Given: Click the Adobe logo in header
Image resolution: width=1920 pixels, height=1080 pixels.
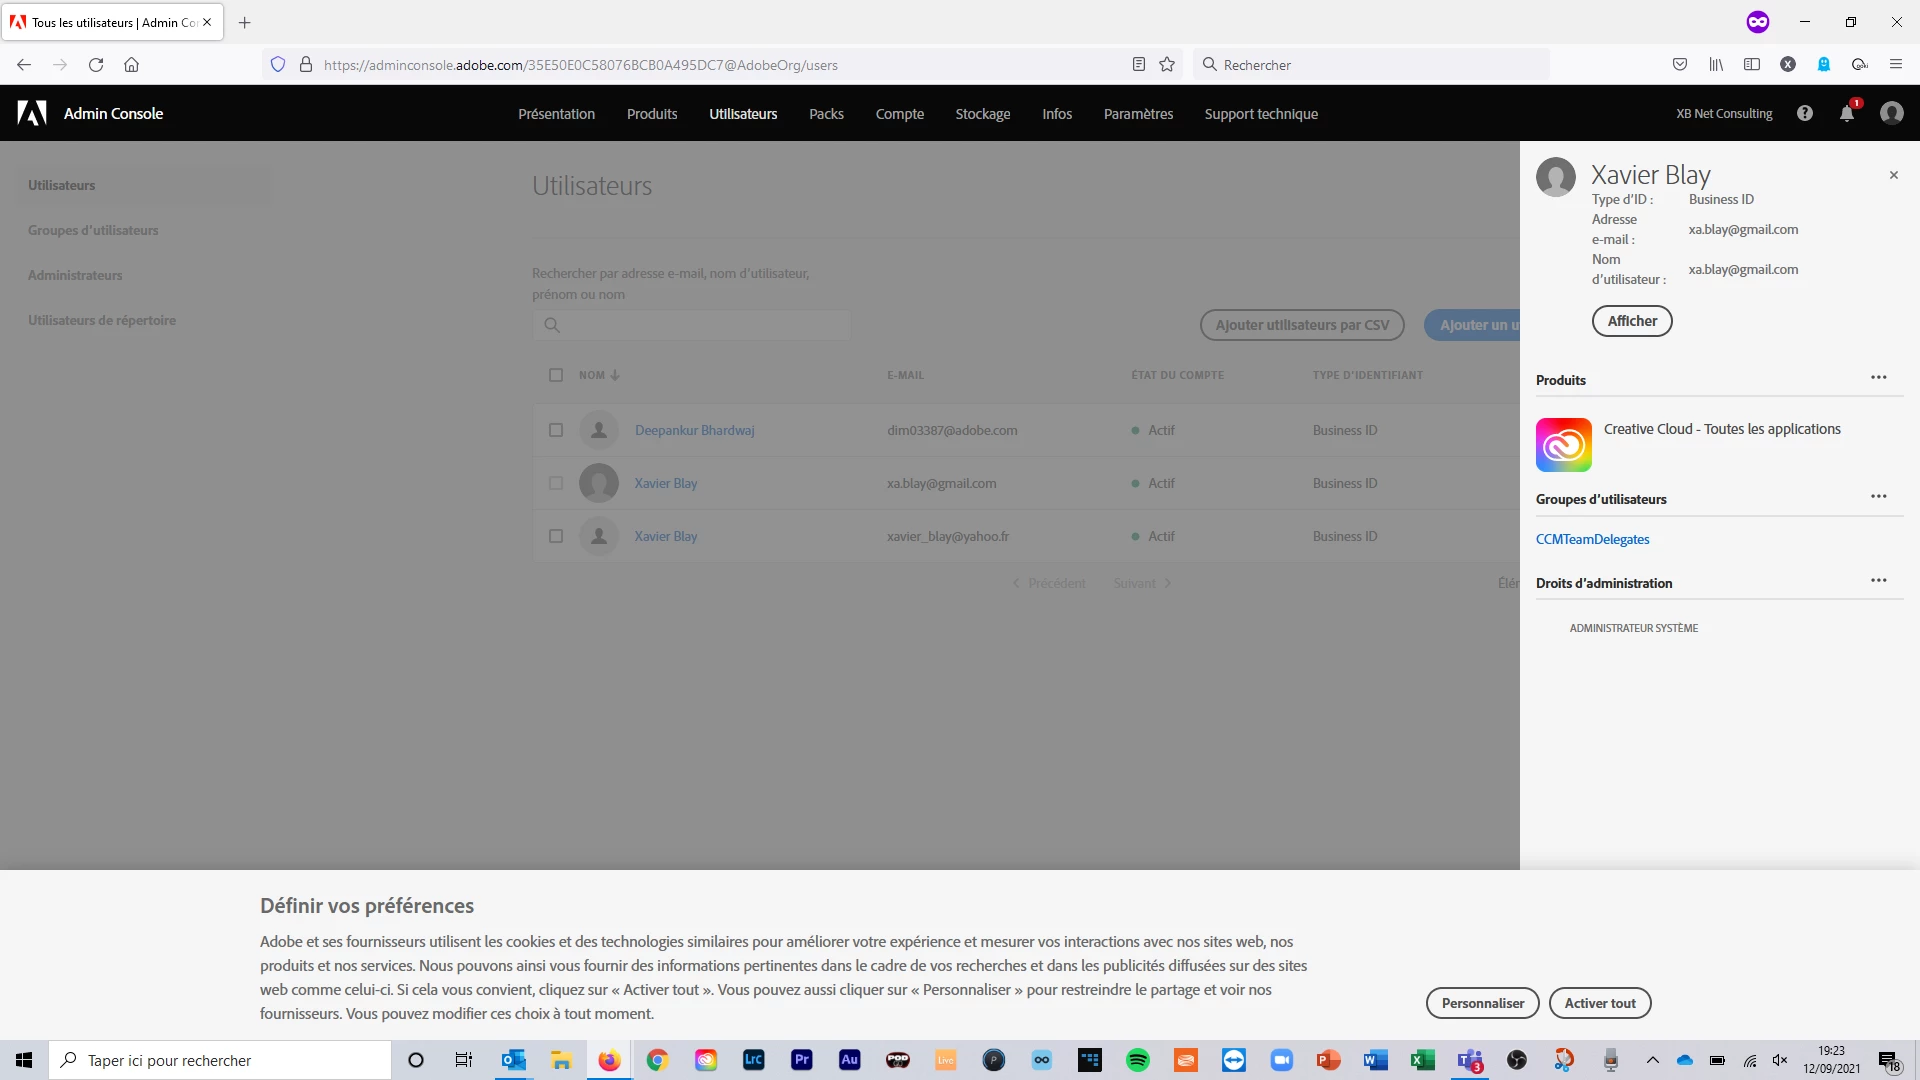Looking at the screenshot, I should coord(32,114).
